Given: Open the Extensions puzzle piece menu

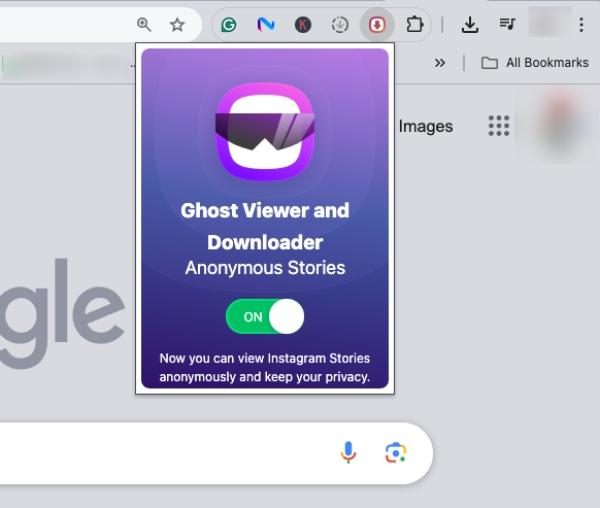Looking at the screenshot, I should (414, 25).
